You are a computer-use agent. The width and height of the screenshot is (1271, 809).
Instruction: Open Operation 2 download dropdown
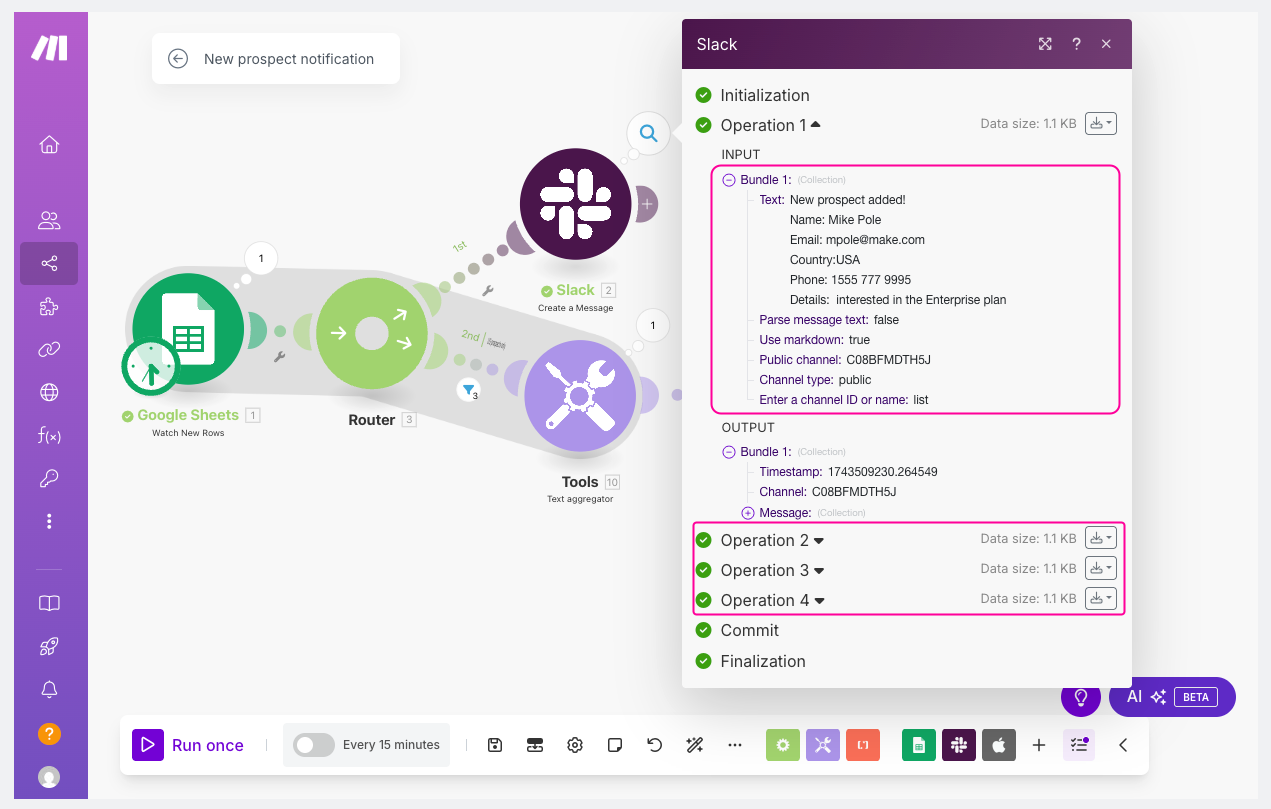1100,538
